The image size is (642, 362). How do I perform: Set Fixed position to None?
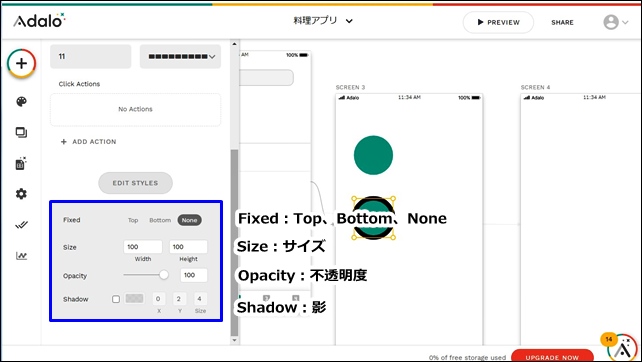point(190,220)
